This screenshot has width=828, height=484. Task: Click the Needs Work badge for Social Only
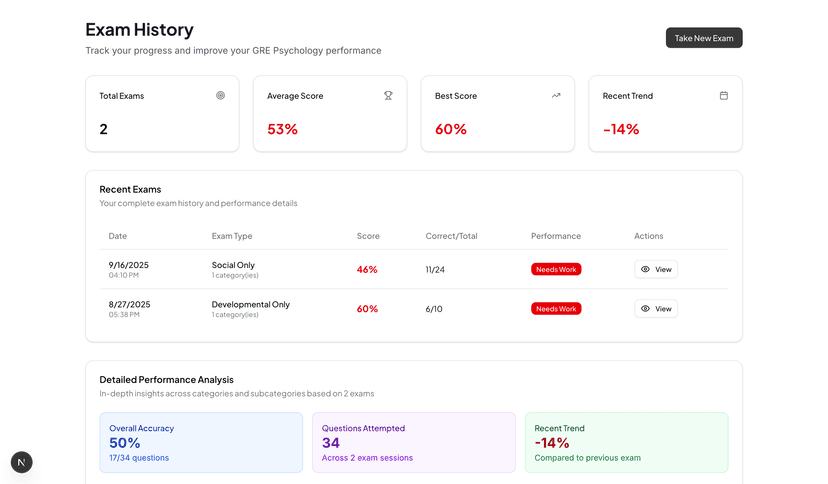pos(556,269)
